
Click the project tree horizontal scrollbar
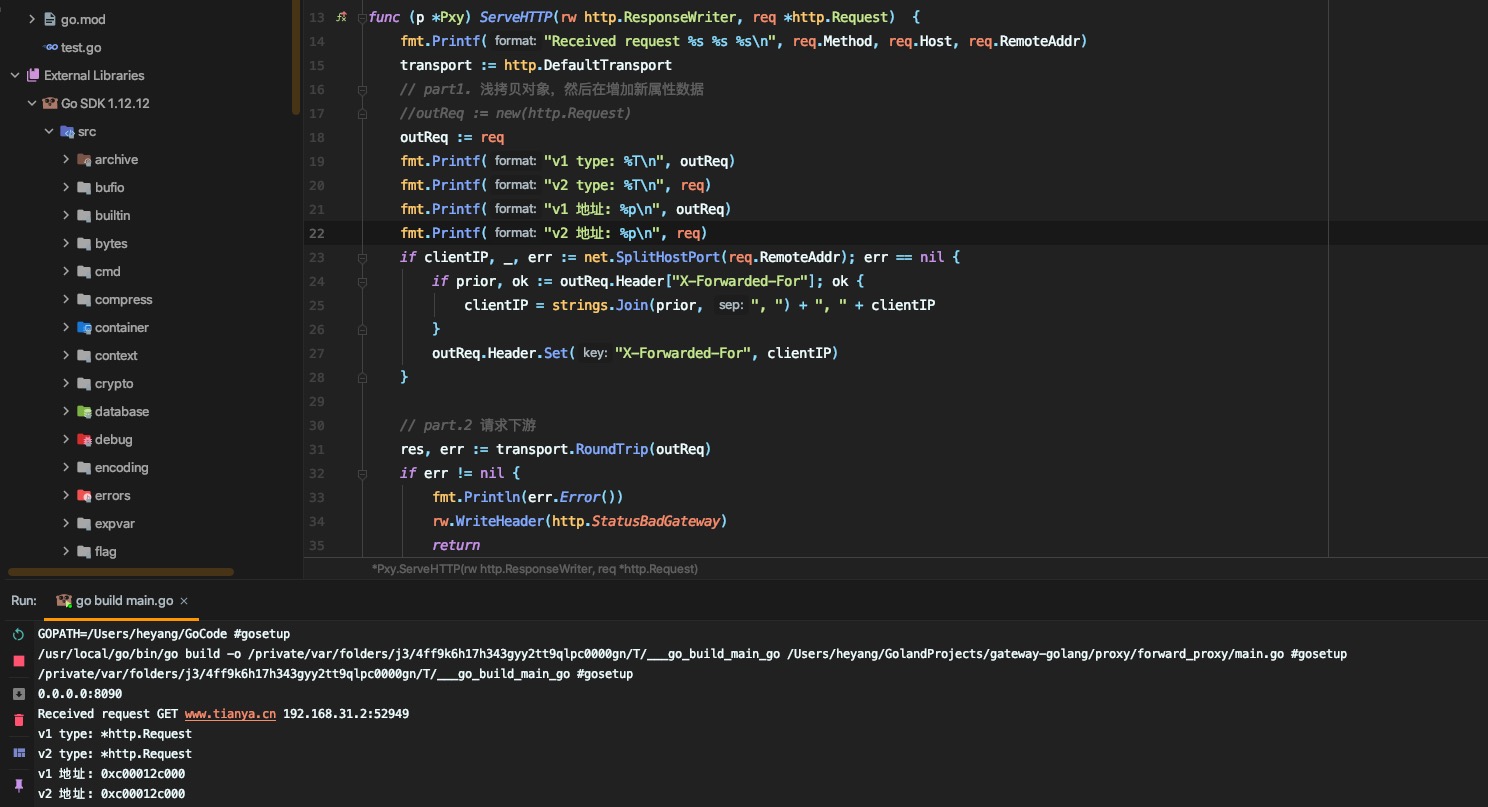121,572
